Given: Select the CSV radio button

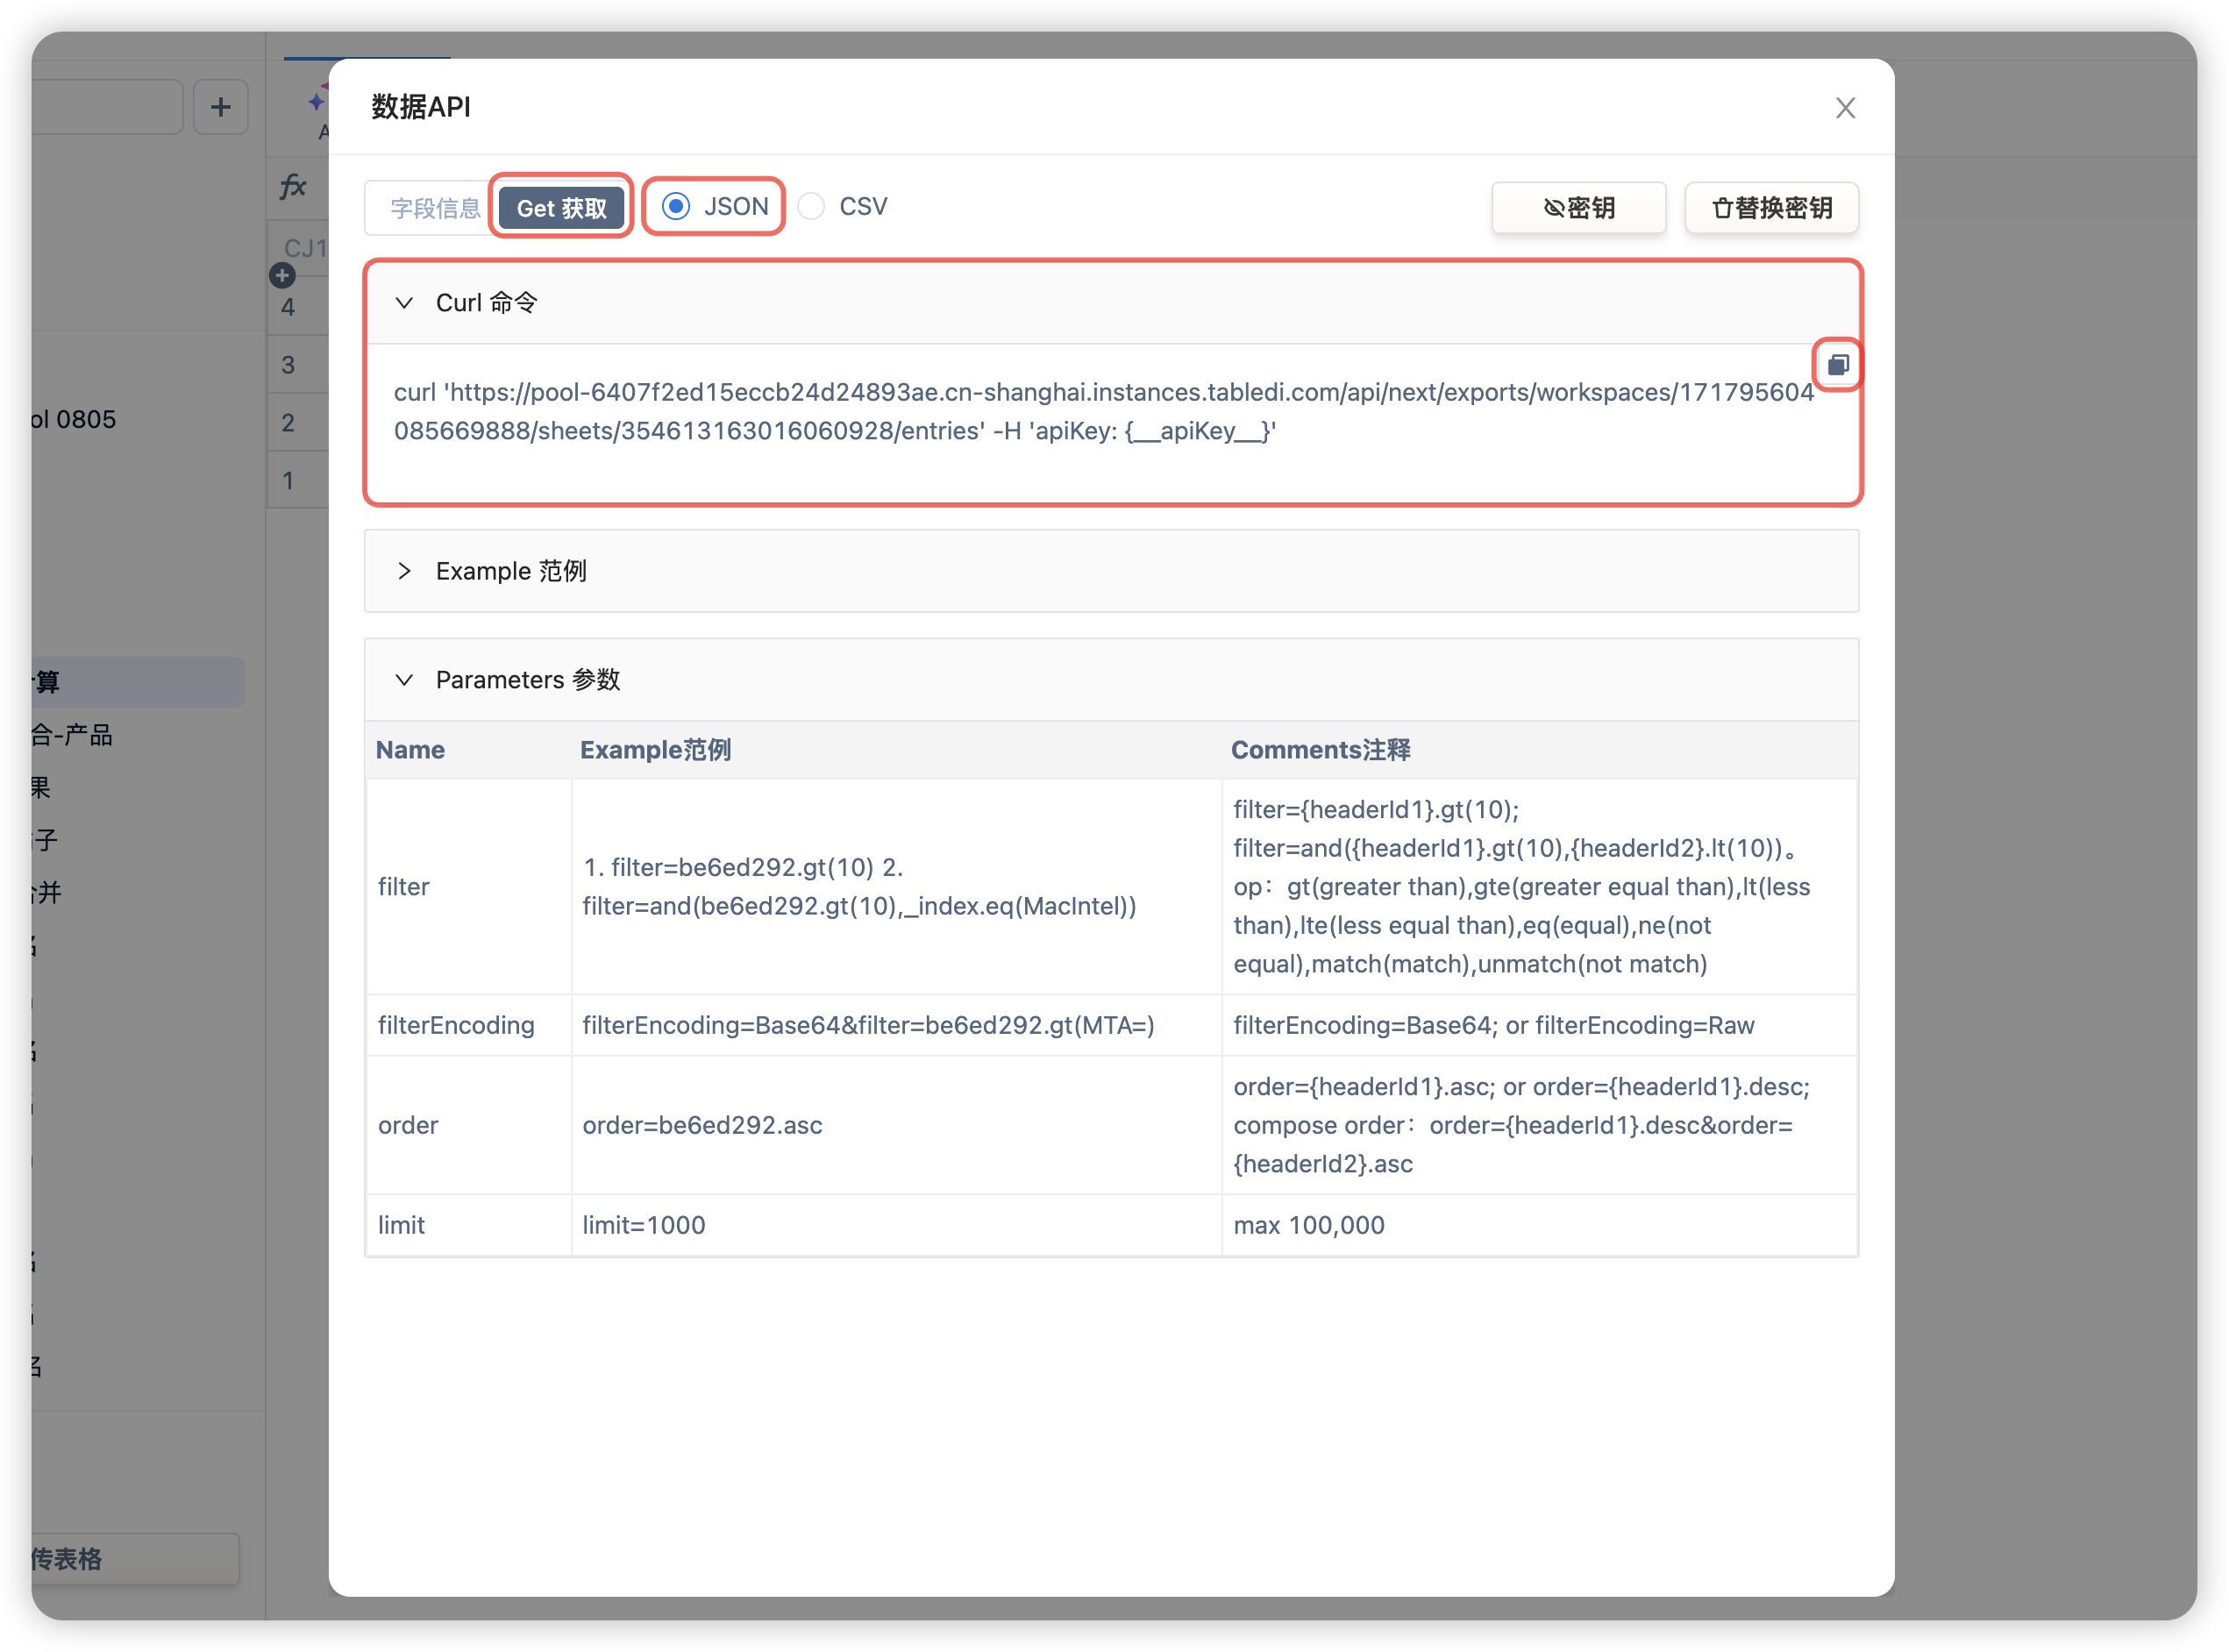Looking at the screenshot, I should click(x=811, y=206).
